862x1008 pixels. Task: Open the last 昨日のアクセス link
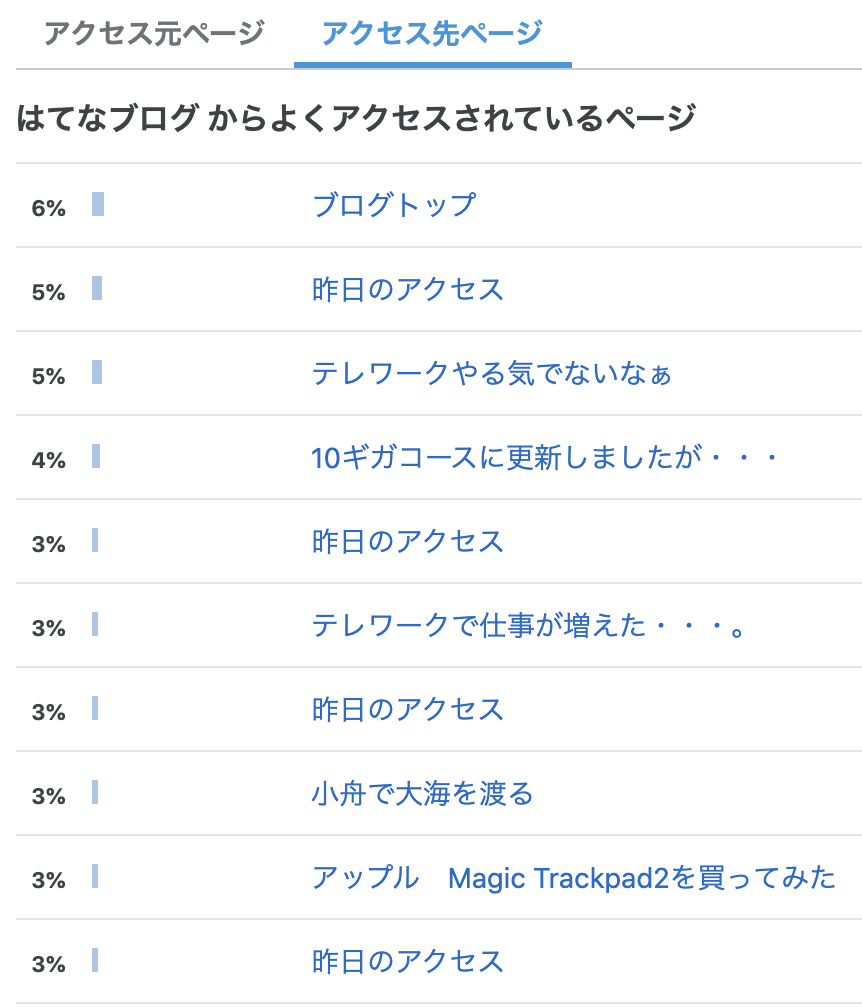coord(408,962)
